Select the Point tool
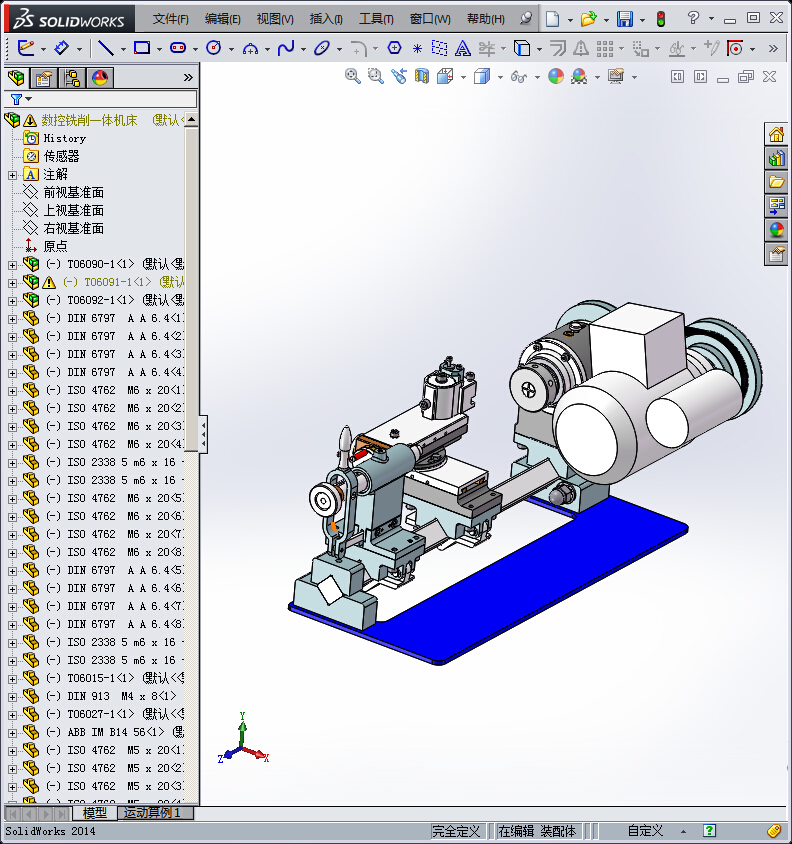Viewport: 792px width, 844px height. [417, 49]
